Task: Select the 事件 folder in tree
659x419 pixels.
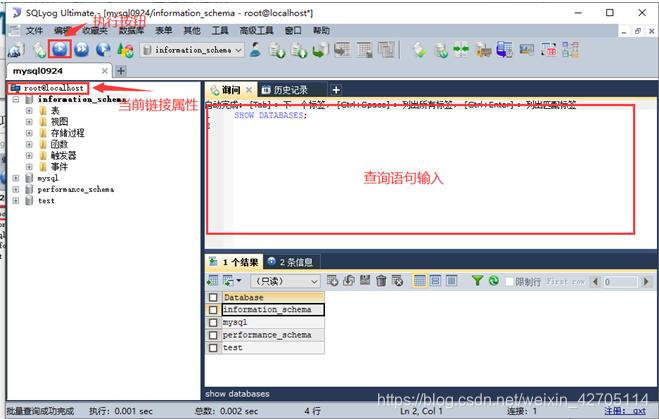Action: [59, 167]
